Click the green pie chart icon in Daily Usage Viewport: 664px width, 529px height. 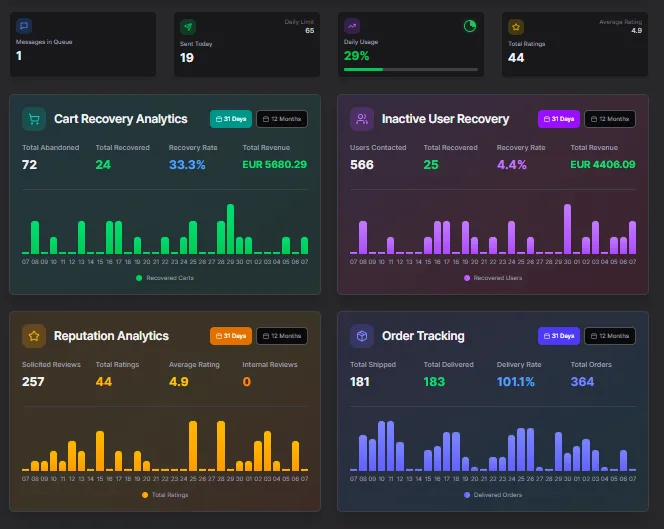pos(470,26)
